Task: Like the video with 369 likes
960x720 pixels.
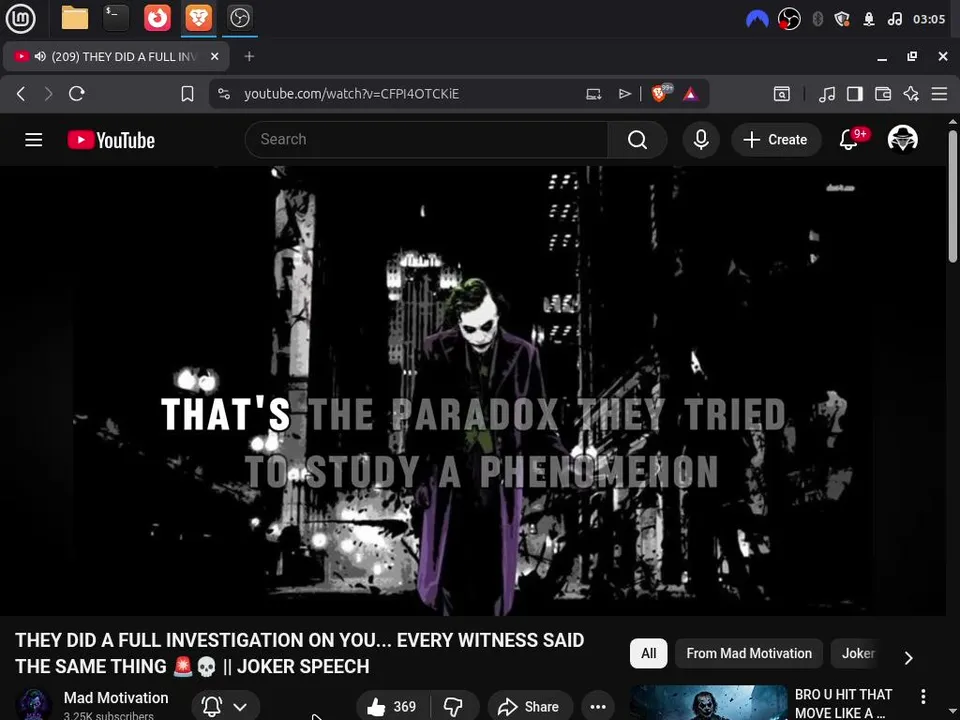Action: (x=392, y=707)
